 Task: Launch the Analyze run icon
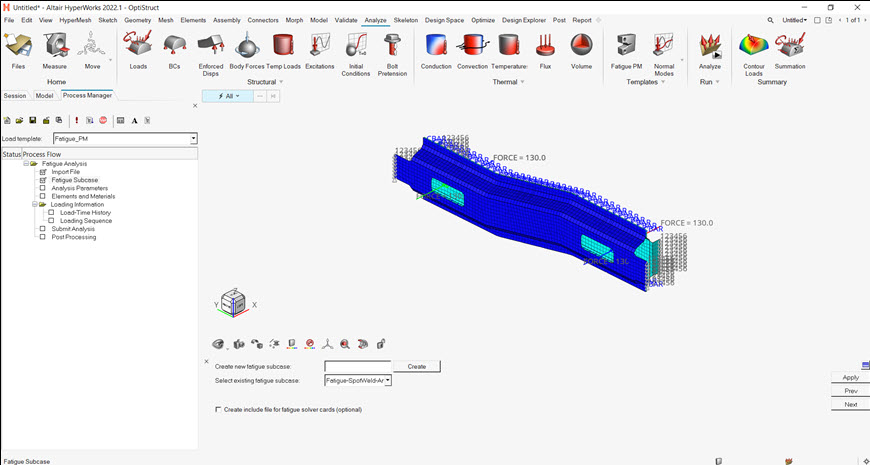[x=710, y=48]
